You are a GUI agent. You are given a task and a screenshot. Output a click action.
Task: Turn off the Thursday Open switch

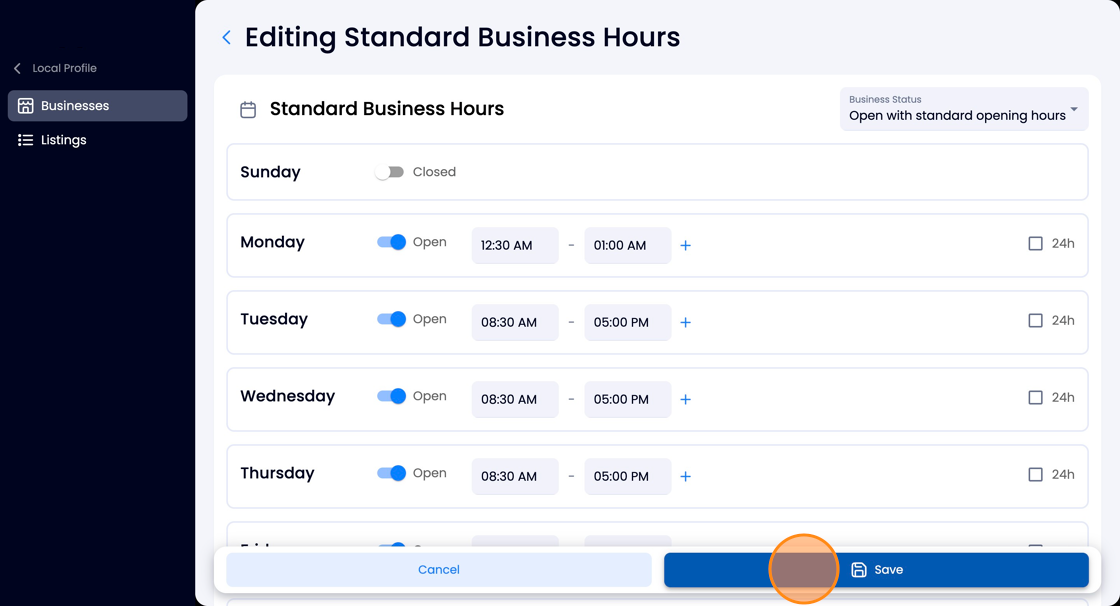coord(391,473)
